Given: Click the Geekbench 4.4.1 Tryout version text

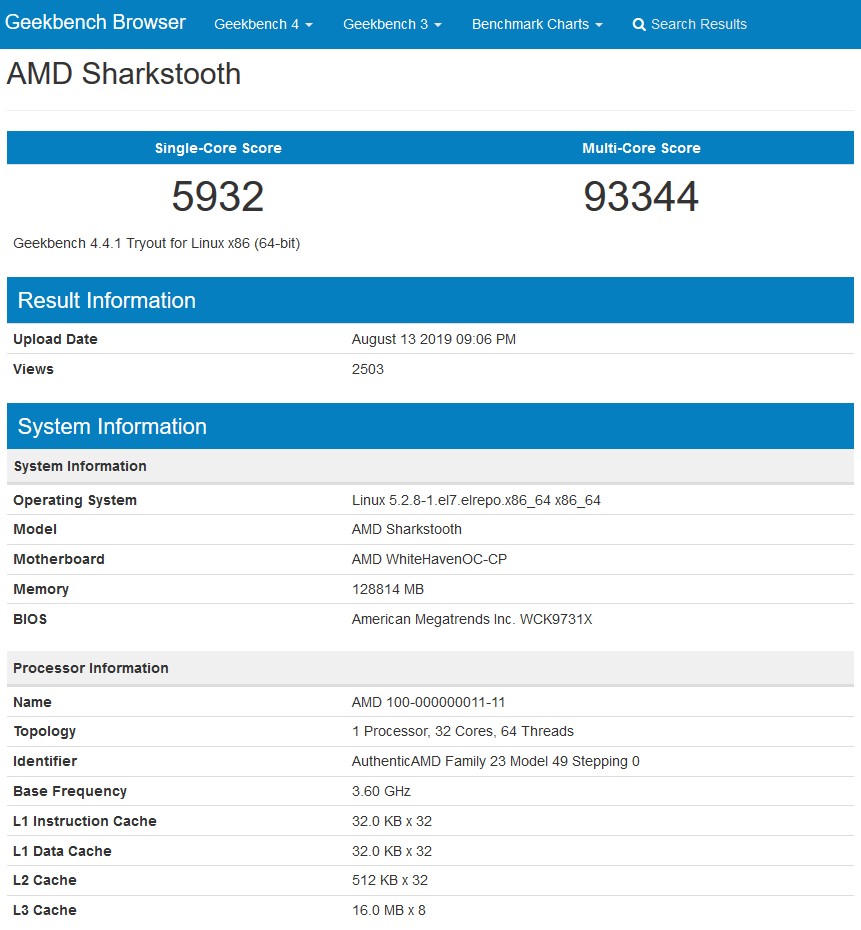Looking at the screenshot, I should pos(157,243).
